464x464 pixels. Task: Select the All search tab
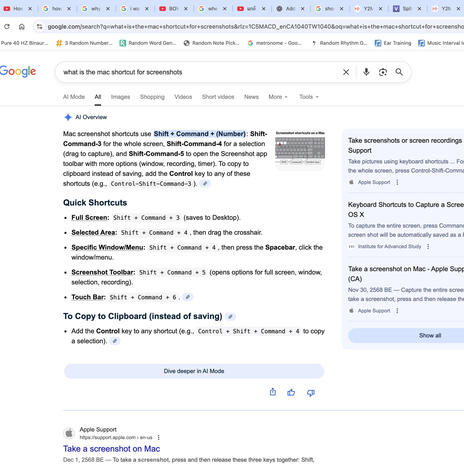pyautogui.click(x=98, y=97)
